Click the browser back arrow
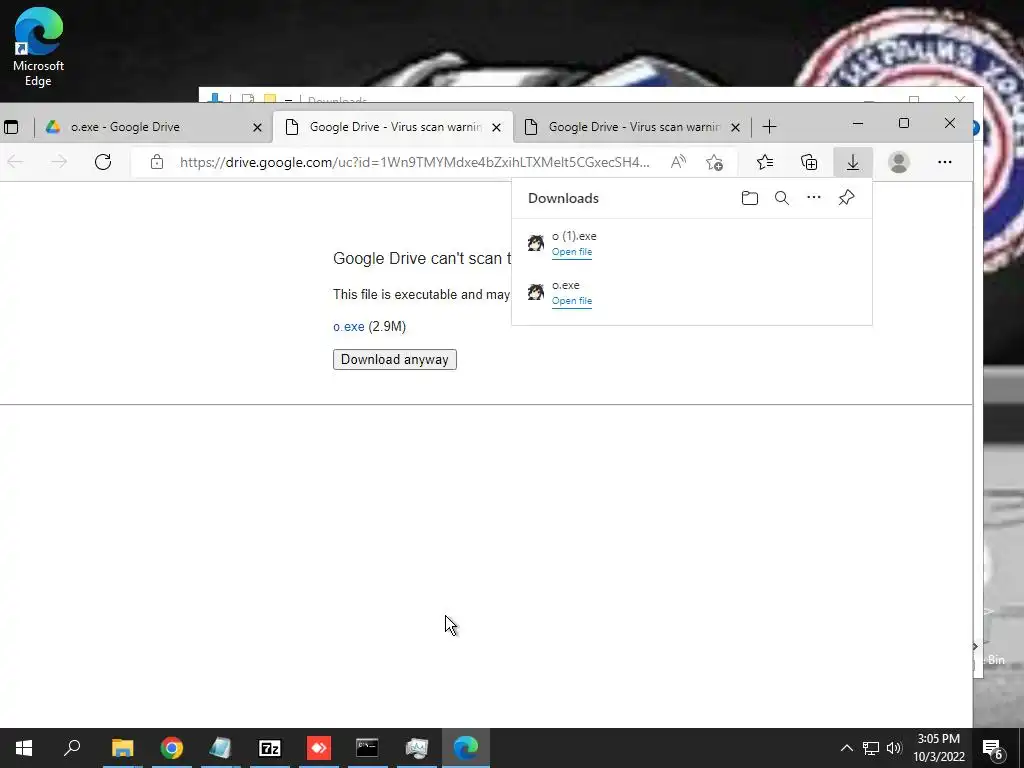This screenshot has width=1024, height=768. point(16,162)
